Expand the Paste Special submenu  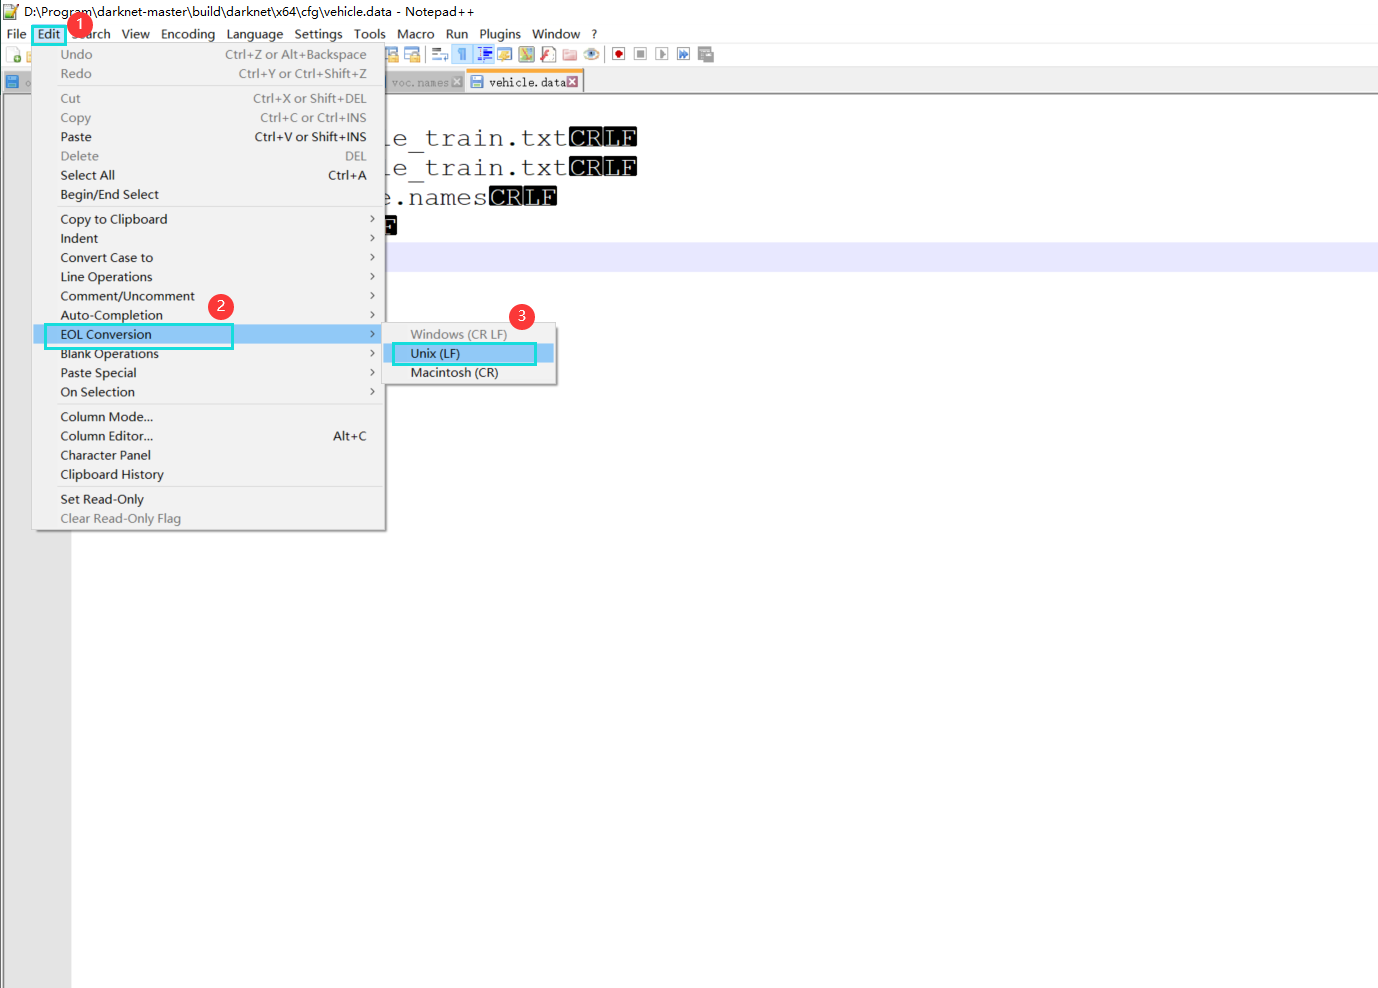click(x=98, y=372)
